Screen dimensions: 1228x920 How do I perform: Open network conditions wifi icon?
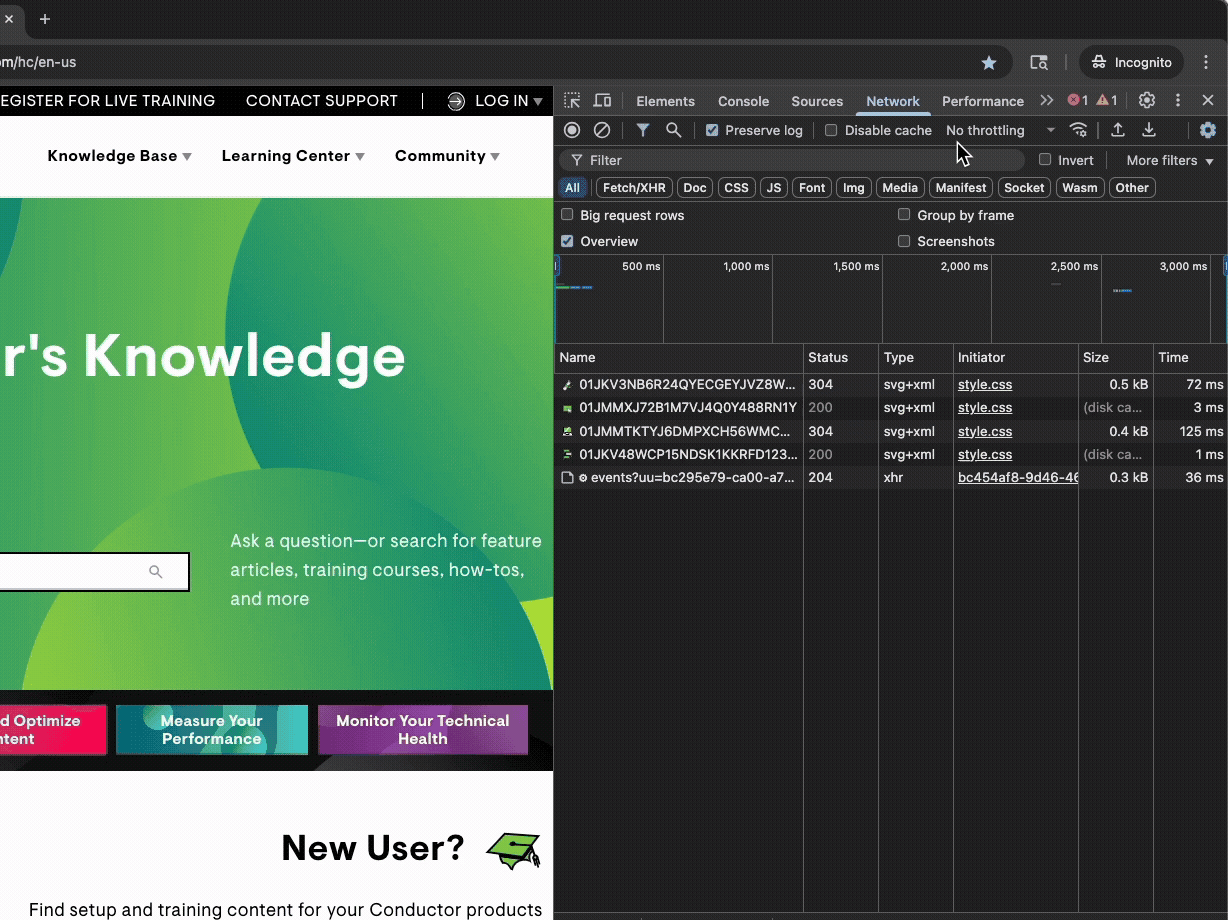(1078, 130)
